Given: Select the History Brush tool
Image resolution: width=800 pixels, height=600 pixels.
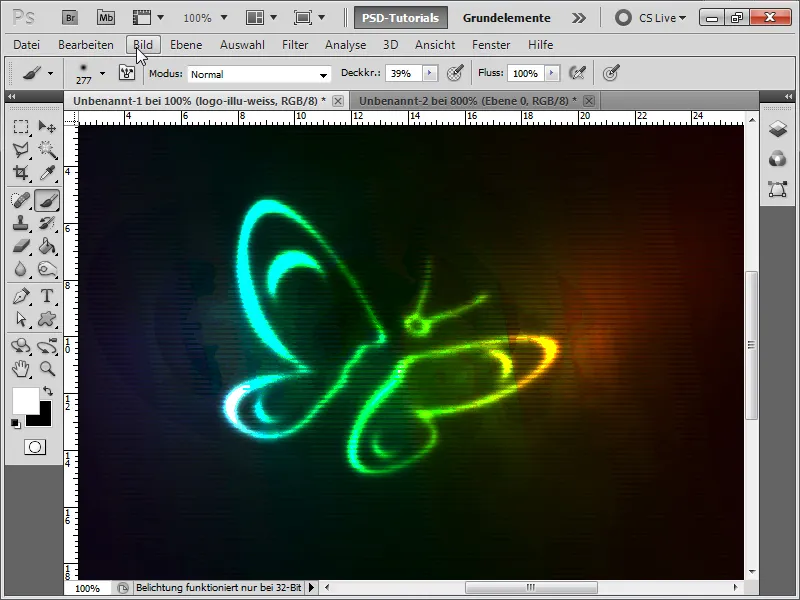Looking at the screenshot, I should pyautogui.click(x=47, y=223).
